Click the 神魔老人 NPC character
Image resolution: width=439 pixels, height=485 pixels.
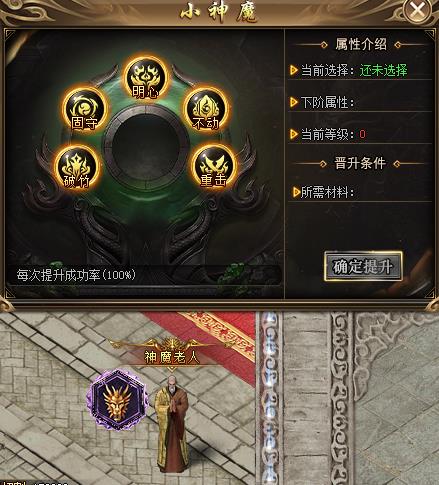point(172,423)
